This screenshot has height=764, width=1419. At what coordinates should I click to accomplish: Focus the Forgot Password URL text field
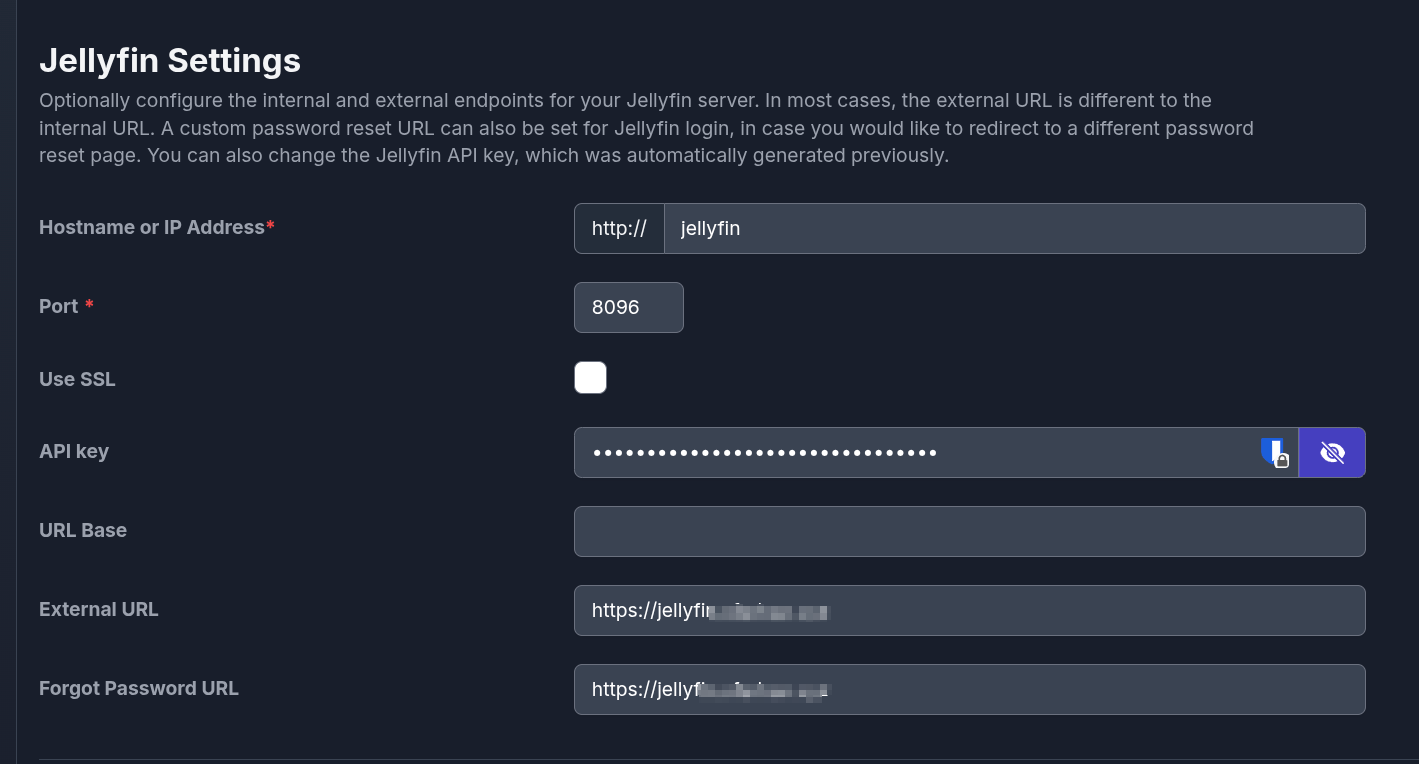(x=1090, y=689)
